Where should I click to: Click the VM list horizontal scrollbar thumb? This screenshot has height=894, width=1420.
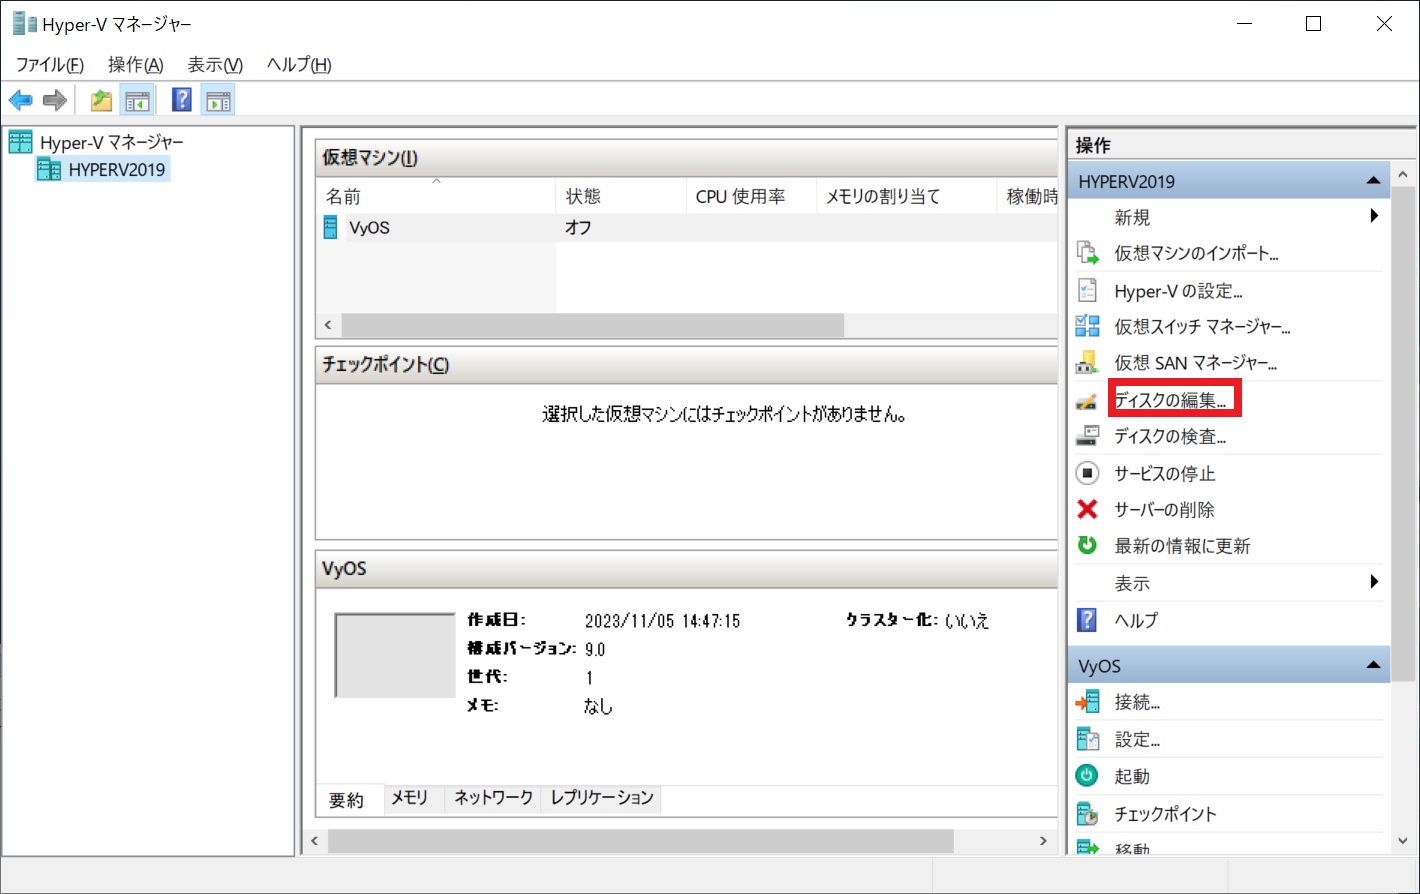(x=592, y=325)
